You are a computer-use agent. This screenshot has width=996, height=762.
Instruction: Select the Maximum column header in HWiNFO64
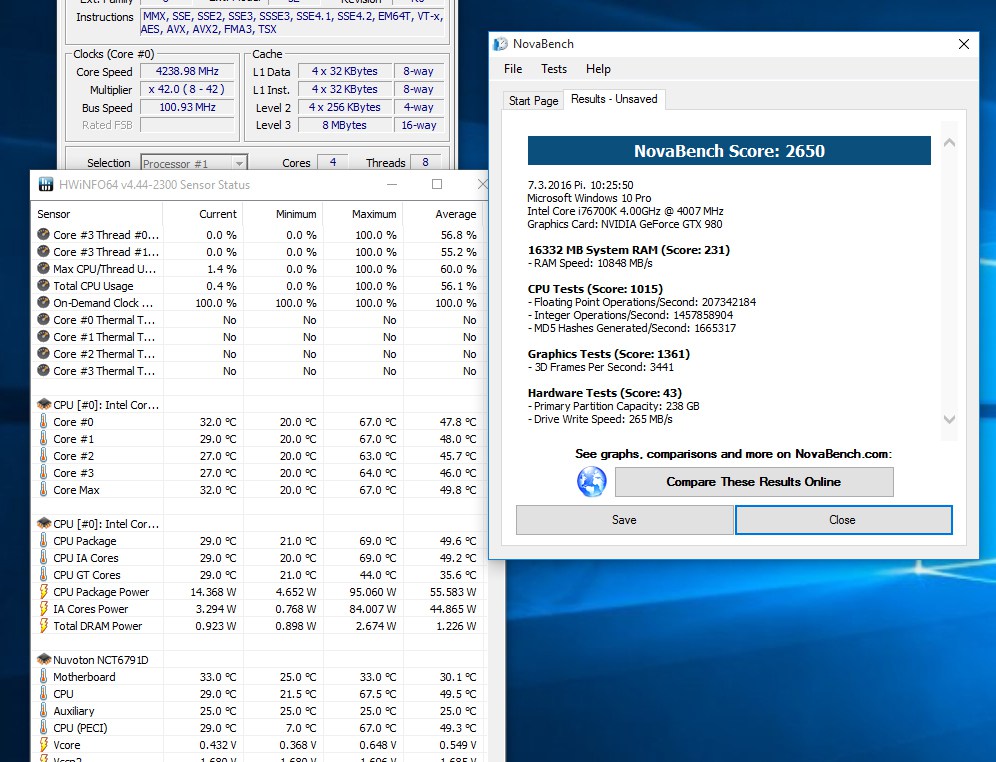click(374, 215)
